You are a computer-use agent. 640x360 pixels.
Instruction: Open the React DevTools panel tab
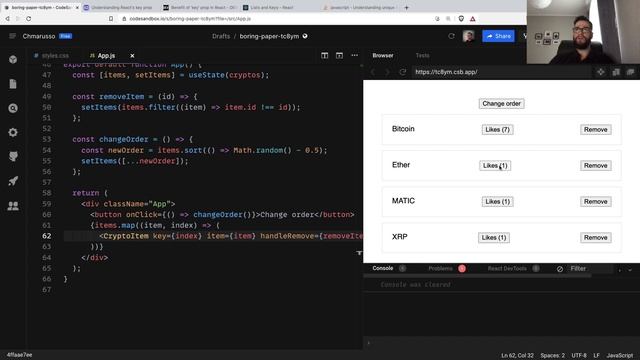(x=507, y=268)
